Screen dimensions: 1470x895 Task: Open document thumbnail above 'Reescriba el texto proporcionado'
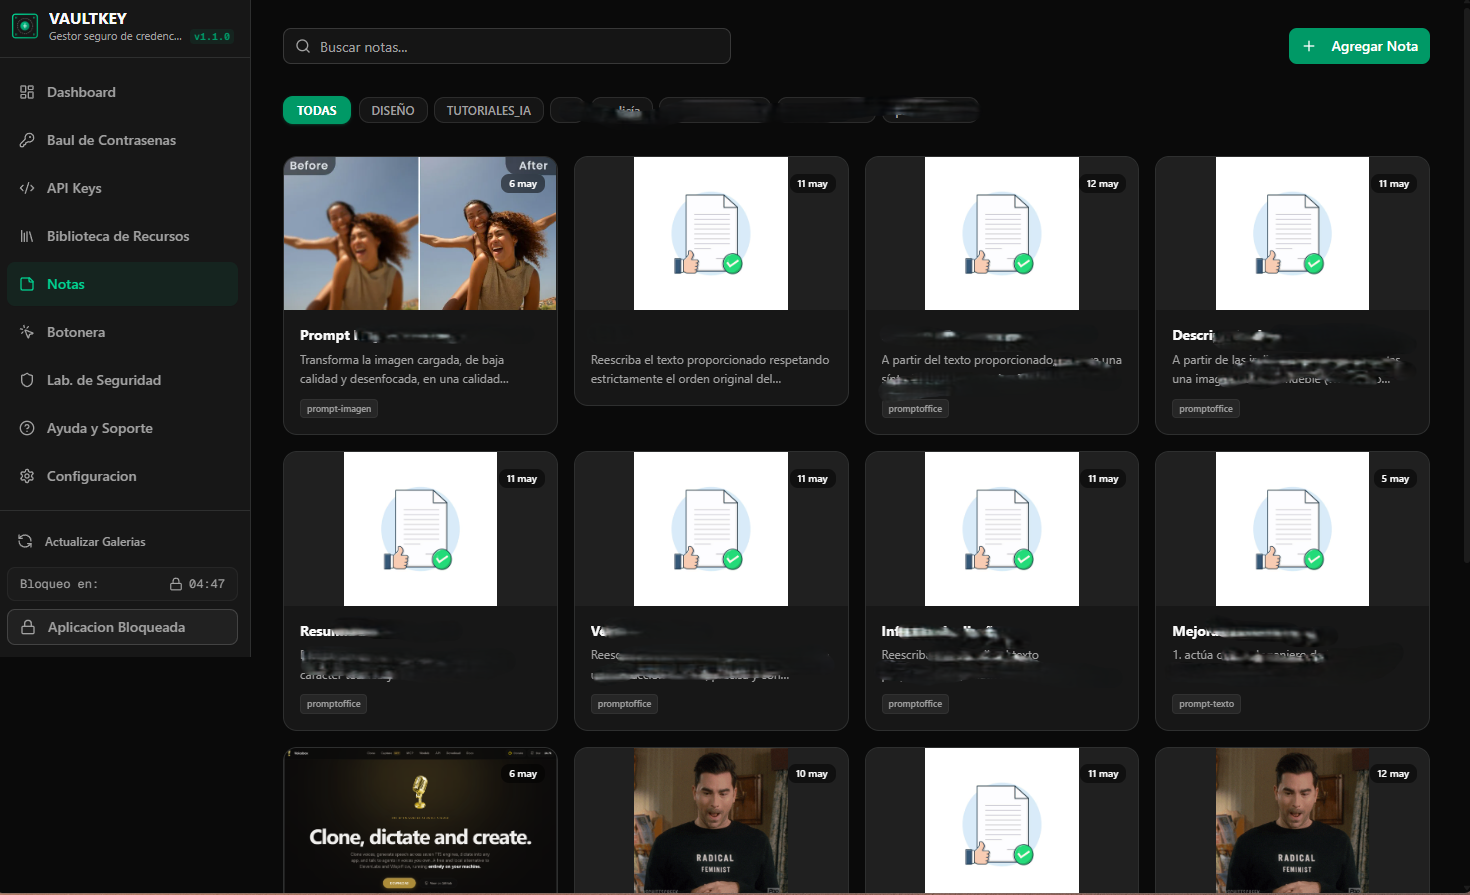[x=711, y=233]
